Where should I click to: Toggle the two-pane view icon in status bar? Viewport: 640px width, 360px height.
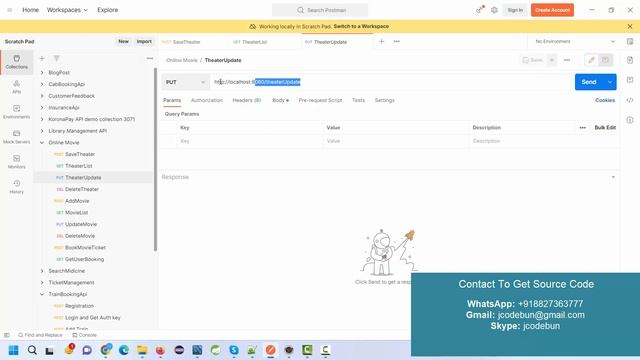coord(7,335)
